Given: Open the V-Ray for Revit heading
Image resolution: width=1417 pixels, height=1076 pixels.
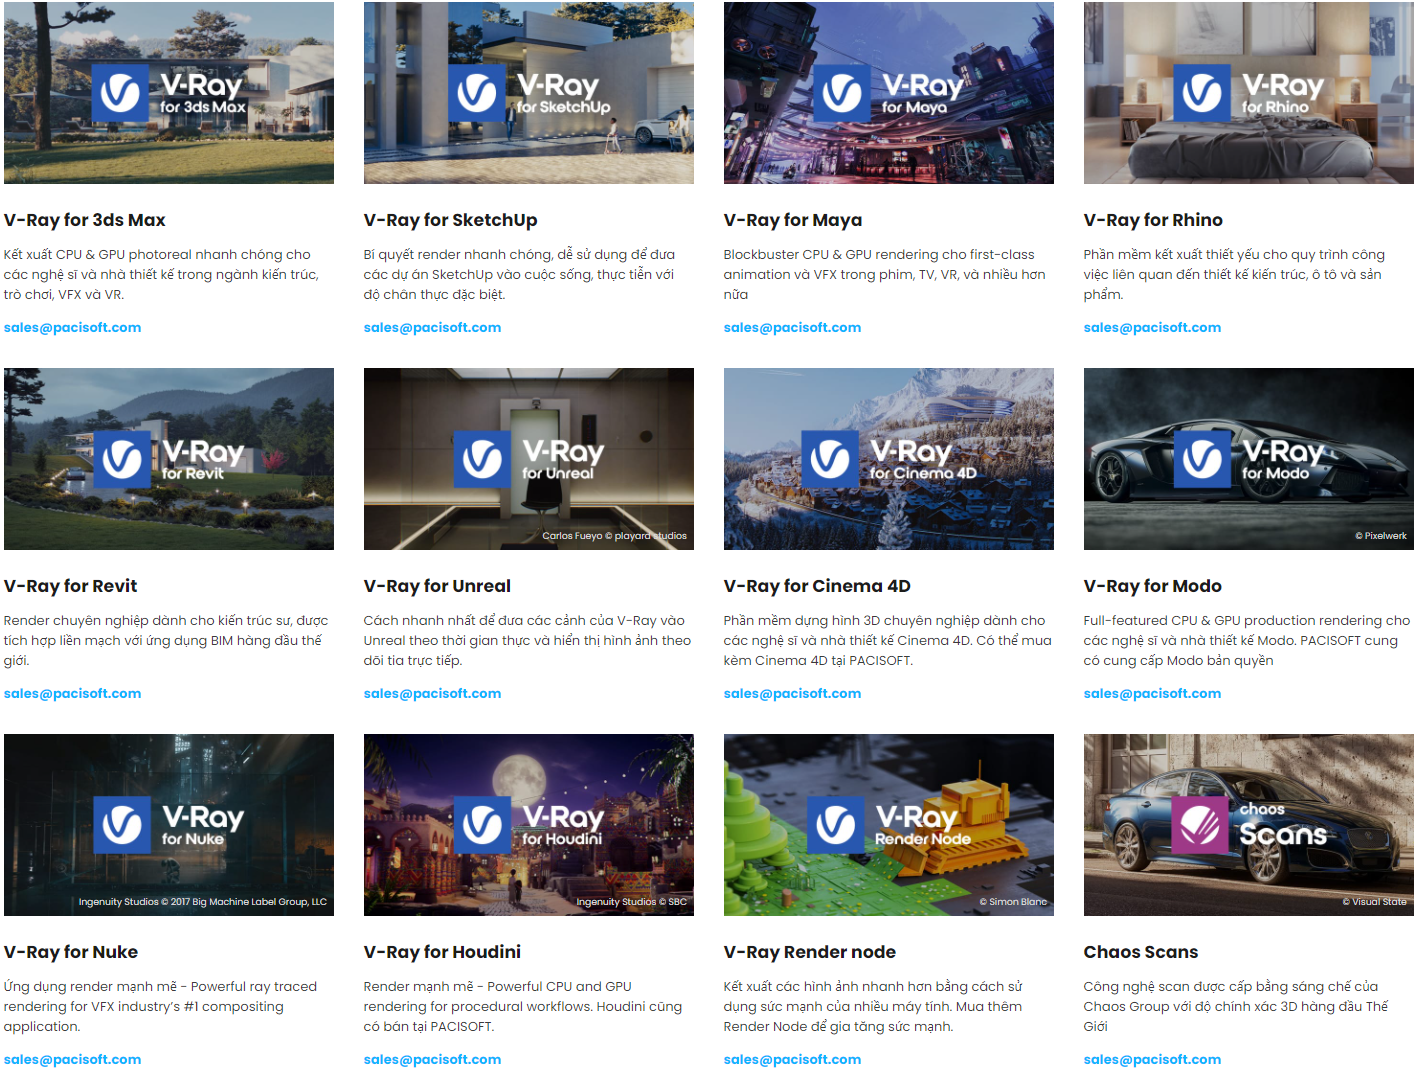Looking at the screenshot, I should point(71,586).
